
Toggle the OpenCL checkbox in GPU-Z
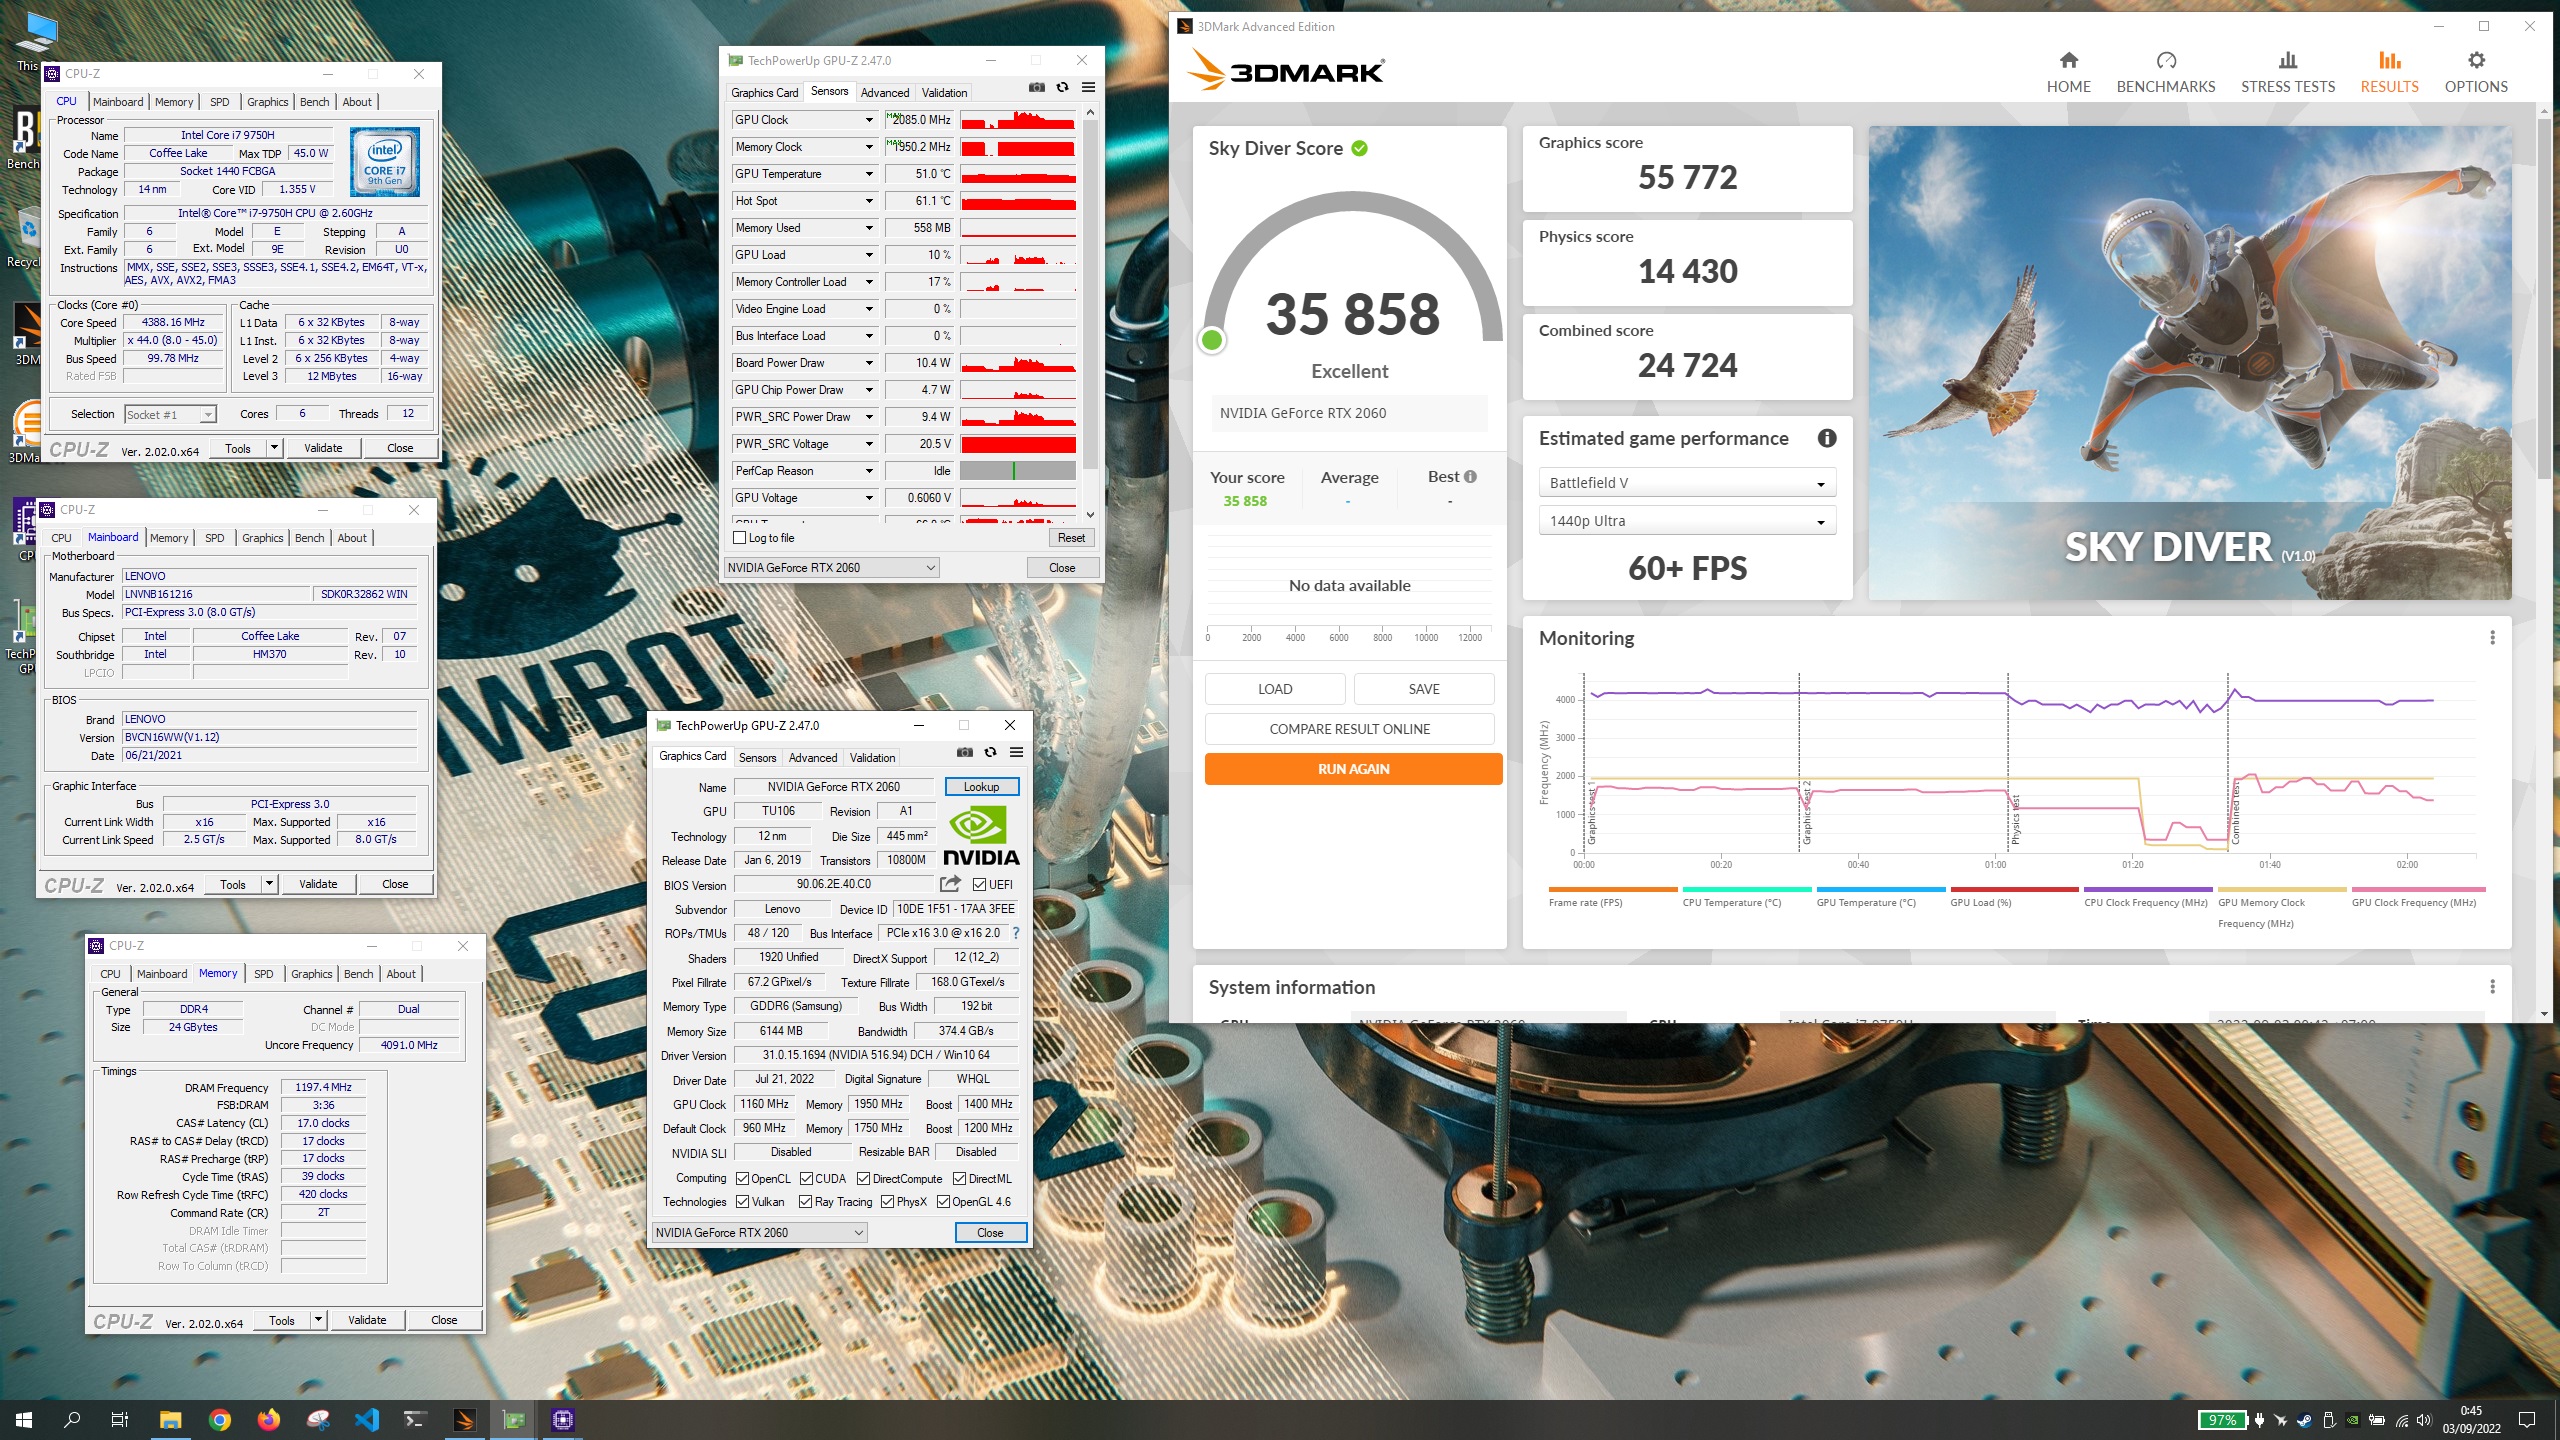[x=743, y=1179]
